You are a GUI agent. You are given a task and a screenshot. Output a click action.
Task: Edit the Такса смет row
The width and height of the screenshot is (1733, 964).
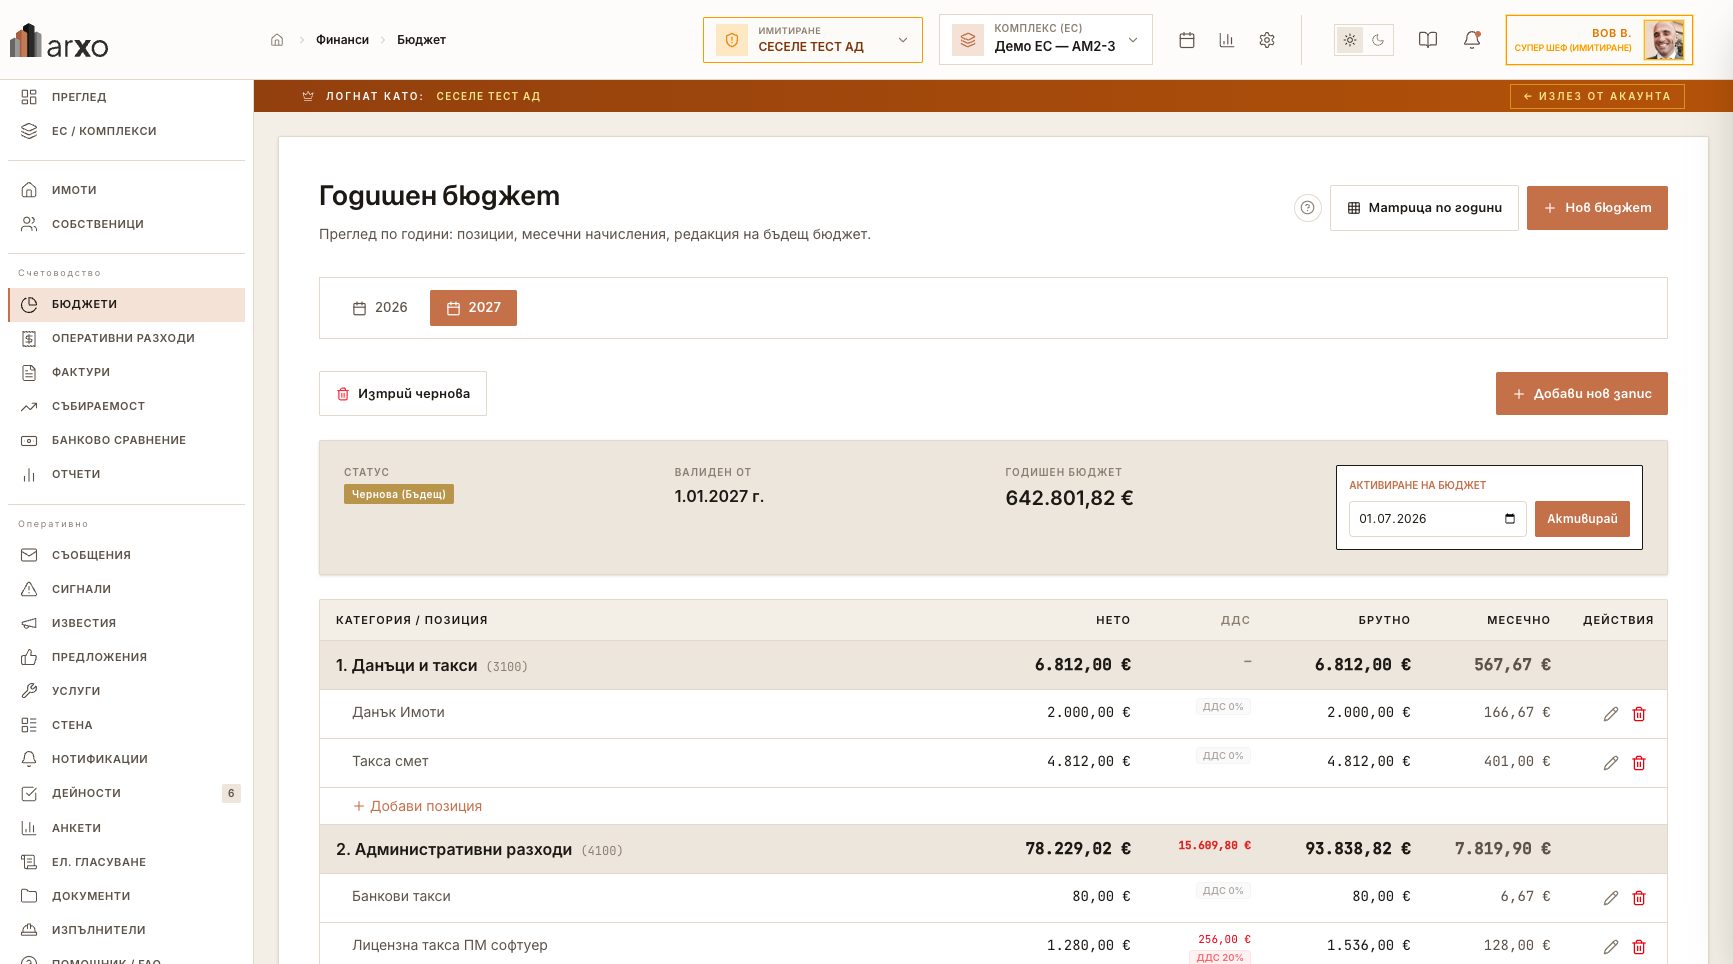click(1611, 763)
